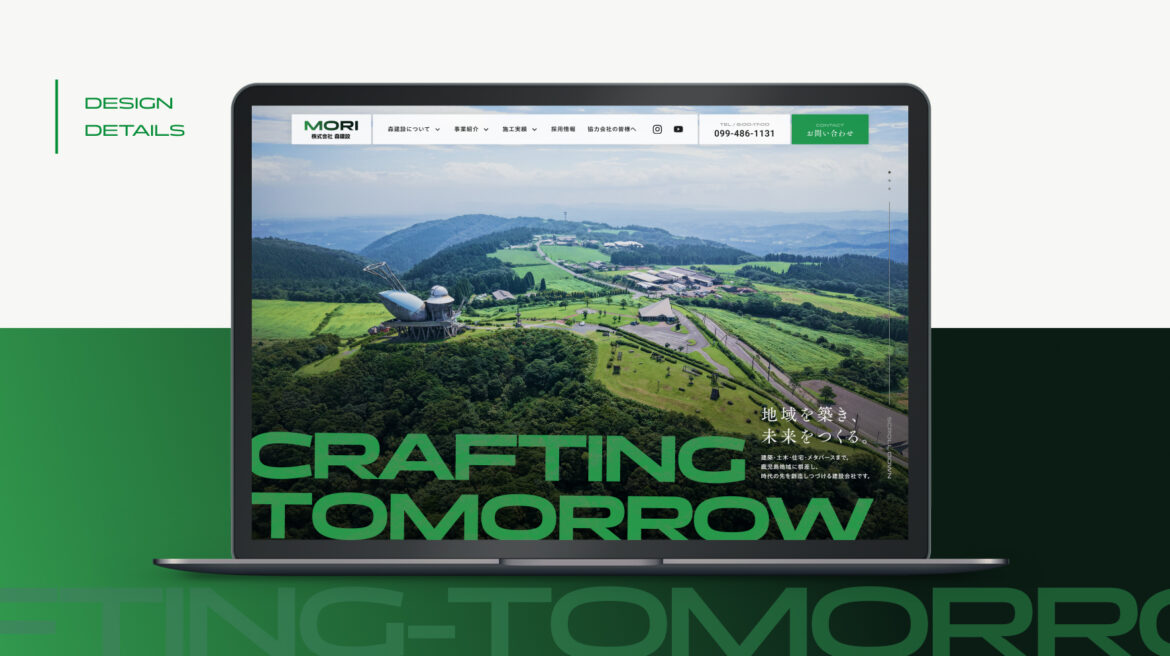This screenshot has width=1170, height=656.
Task: Click the CONTACT label above お問い合わせ
Action: point(829,124)
